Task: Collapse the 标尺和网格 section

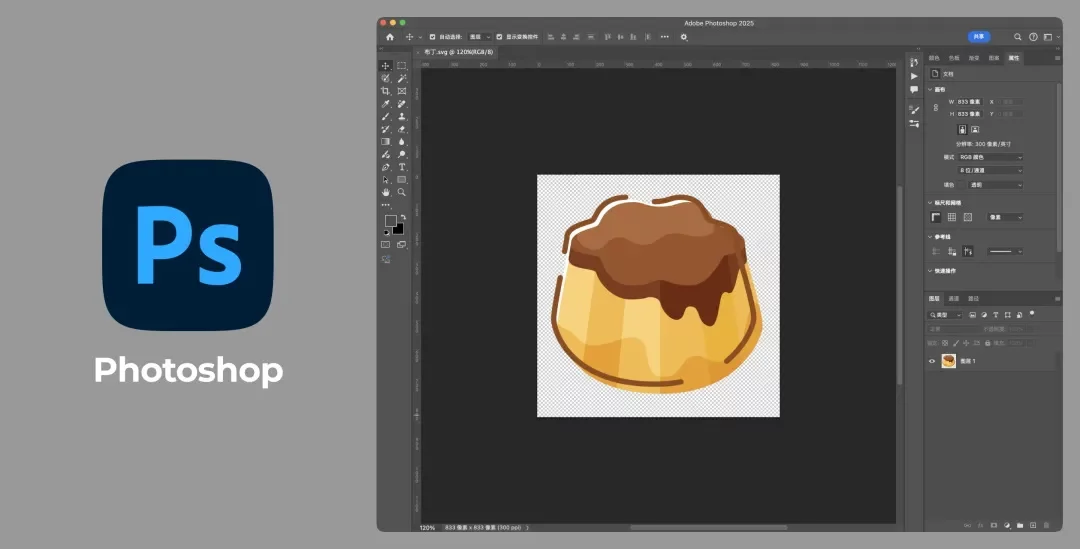Action: coord(929,203)
